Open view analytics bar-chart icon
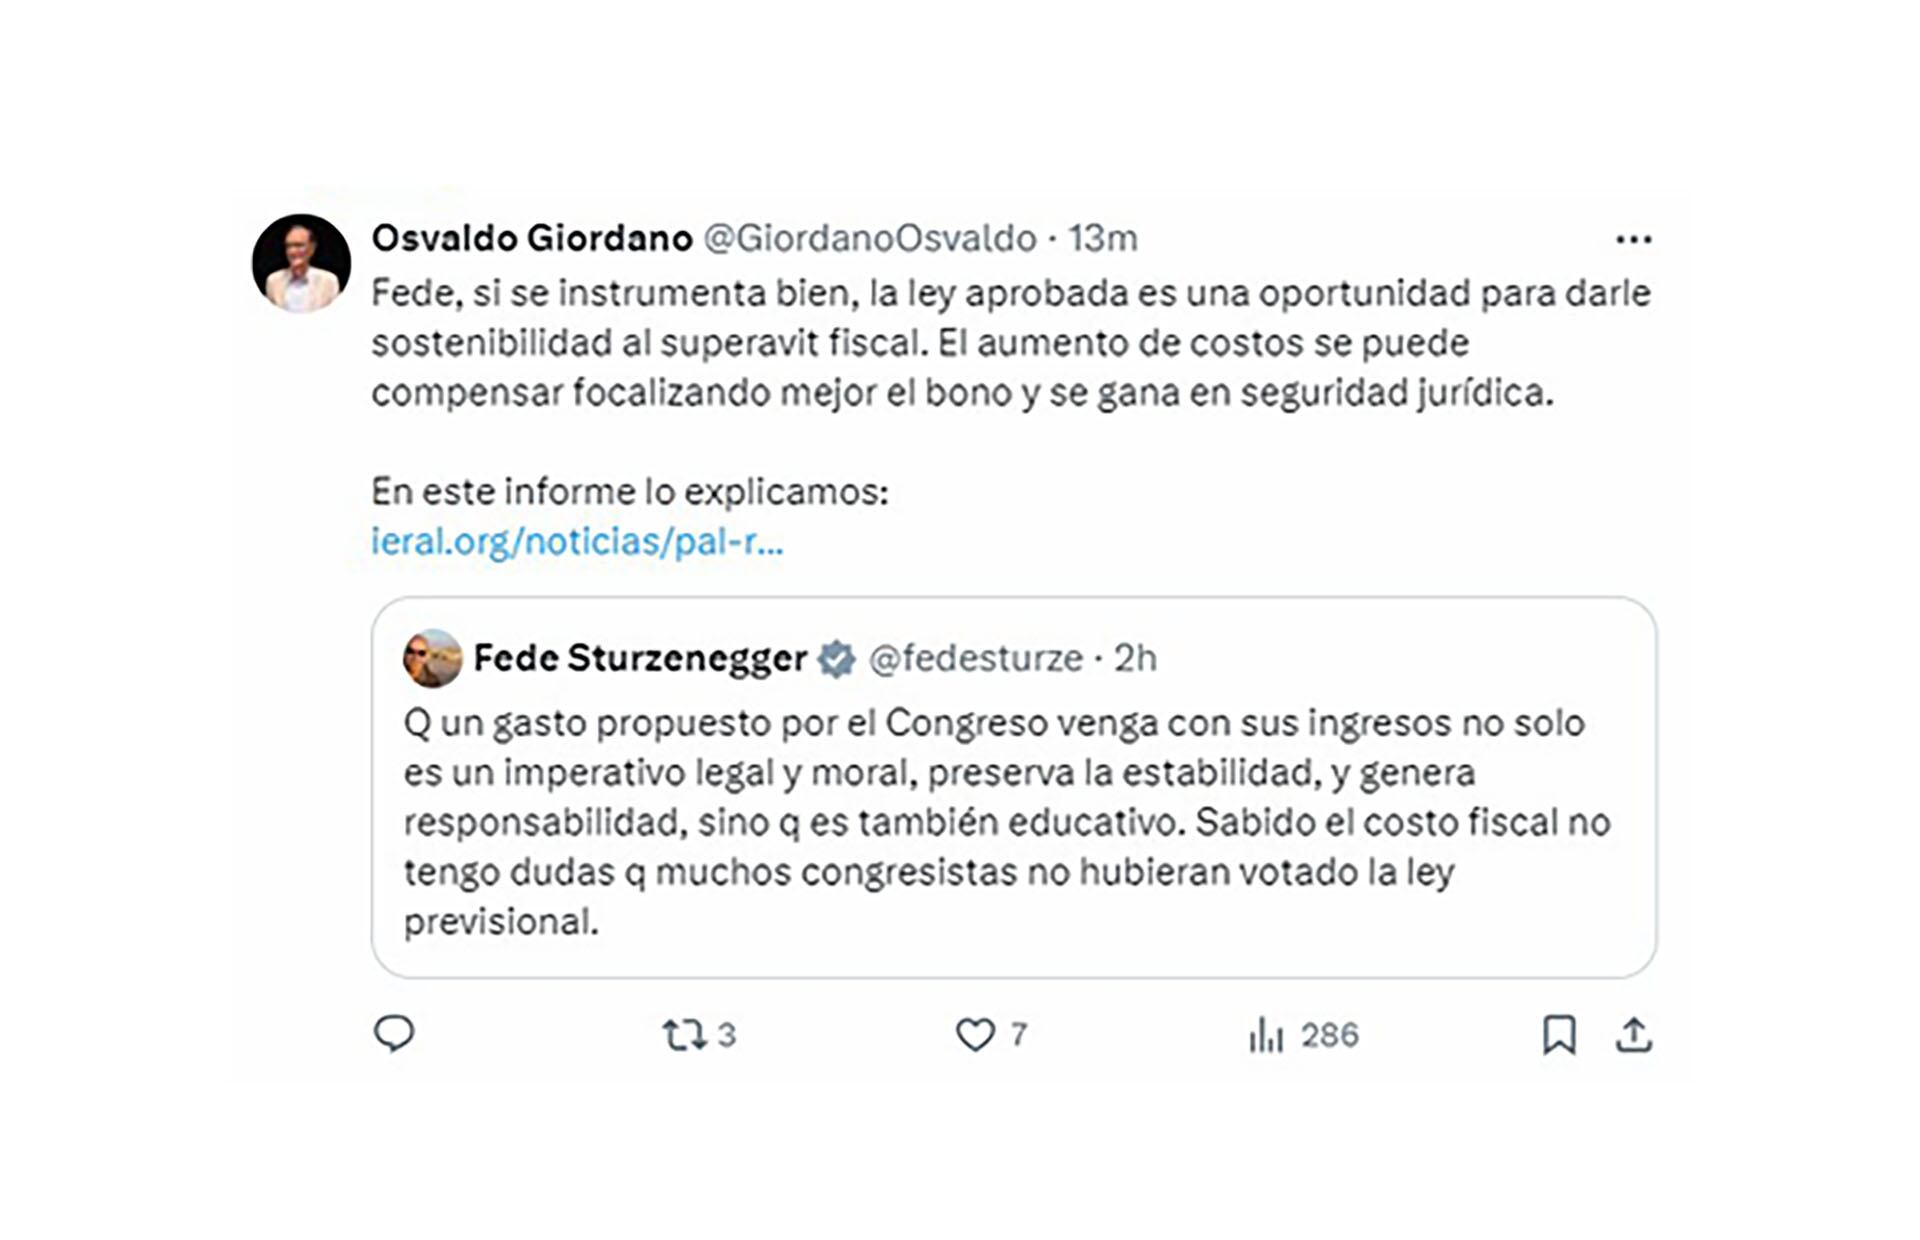The height and width of the screenshot is (1240, 1920). pyautogui.click(x=1265, y=1035)
